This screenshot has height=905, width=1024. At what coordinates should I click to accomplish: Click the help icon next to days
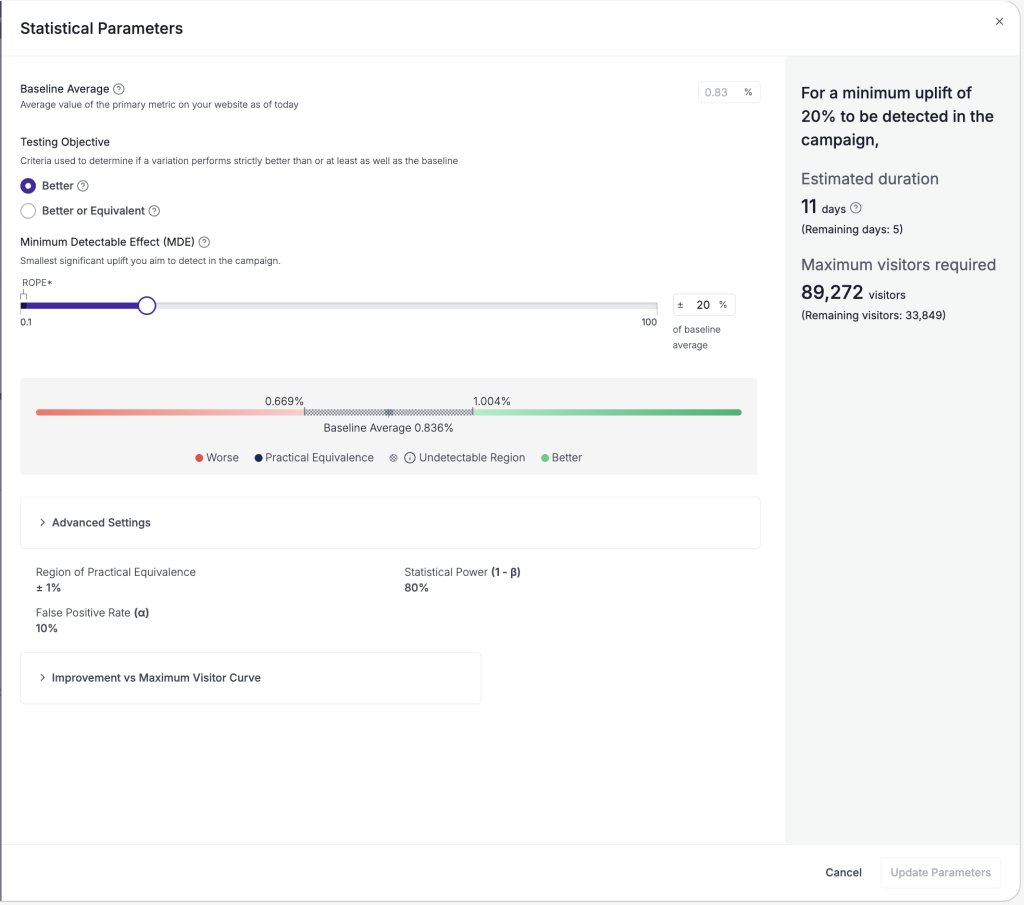856,208
